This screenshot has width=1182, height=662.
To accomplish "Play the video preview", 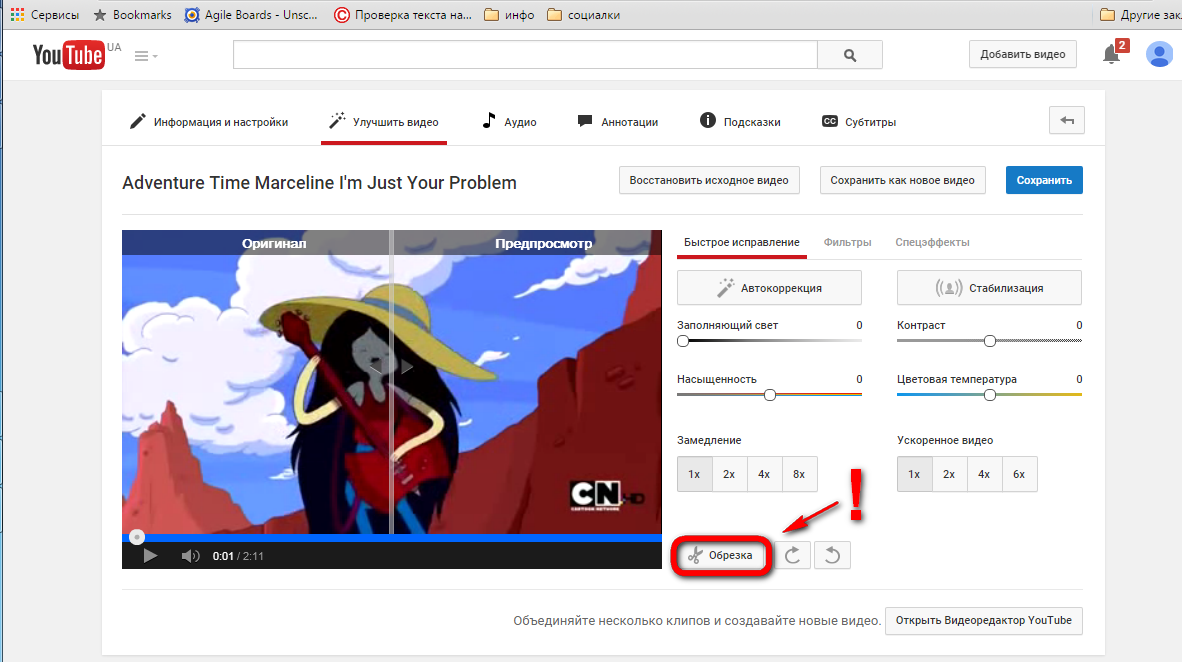I will [x=150, y=556].
